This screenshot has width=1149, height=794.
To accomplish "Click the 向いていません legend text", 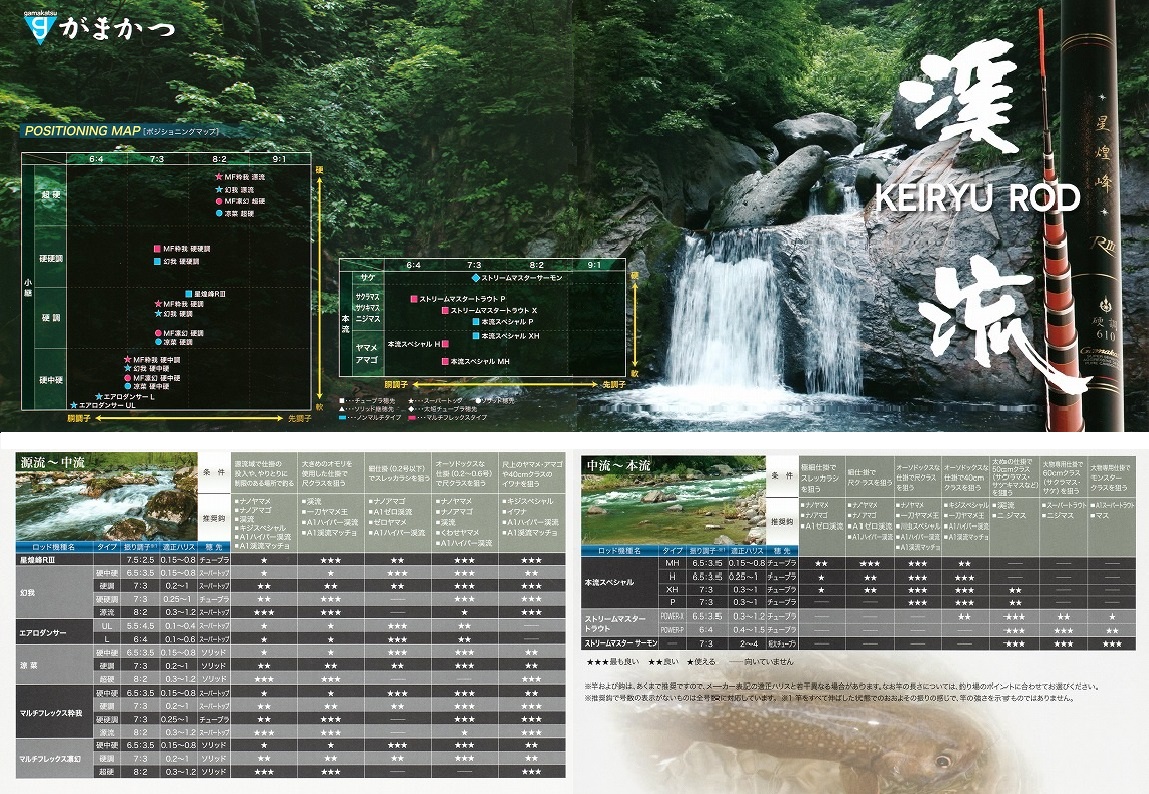I will pyautogui.click(x=769, y=661).
